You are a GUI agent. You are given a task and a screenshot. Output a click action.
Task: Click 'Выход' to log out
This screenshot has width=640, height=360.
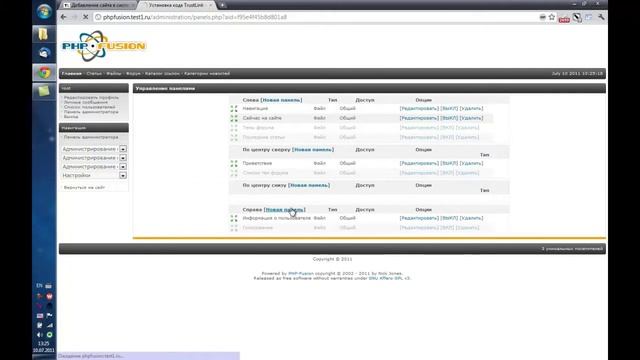(71, 117)
